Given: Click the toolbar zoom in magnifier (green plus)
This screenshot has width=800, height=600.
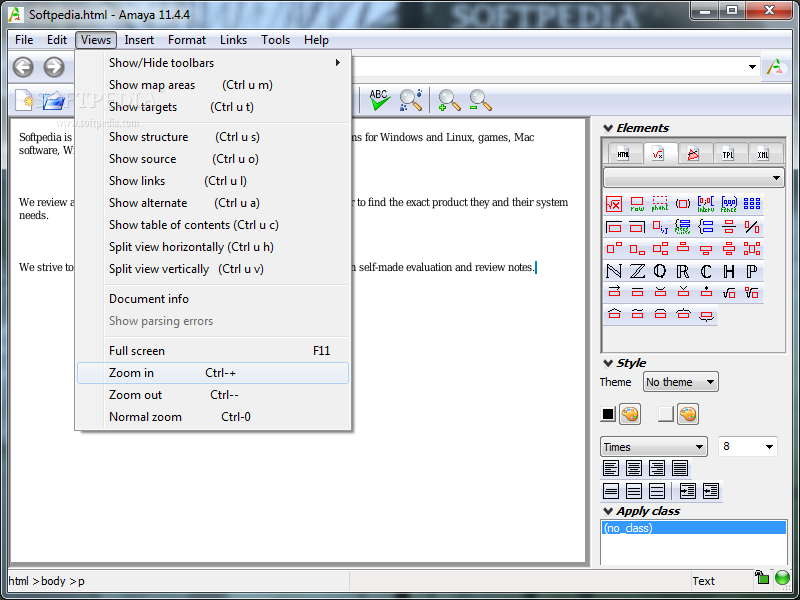Looking at the screenshot, I should tap(449, 100).
